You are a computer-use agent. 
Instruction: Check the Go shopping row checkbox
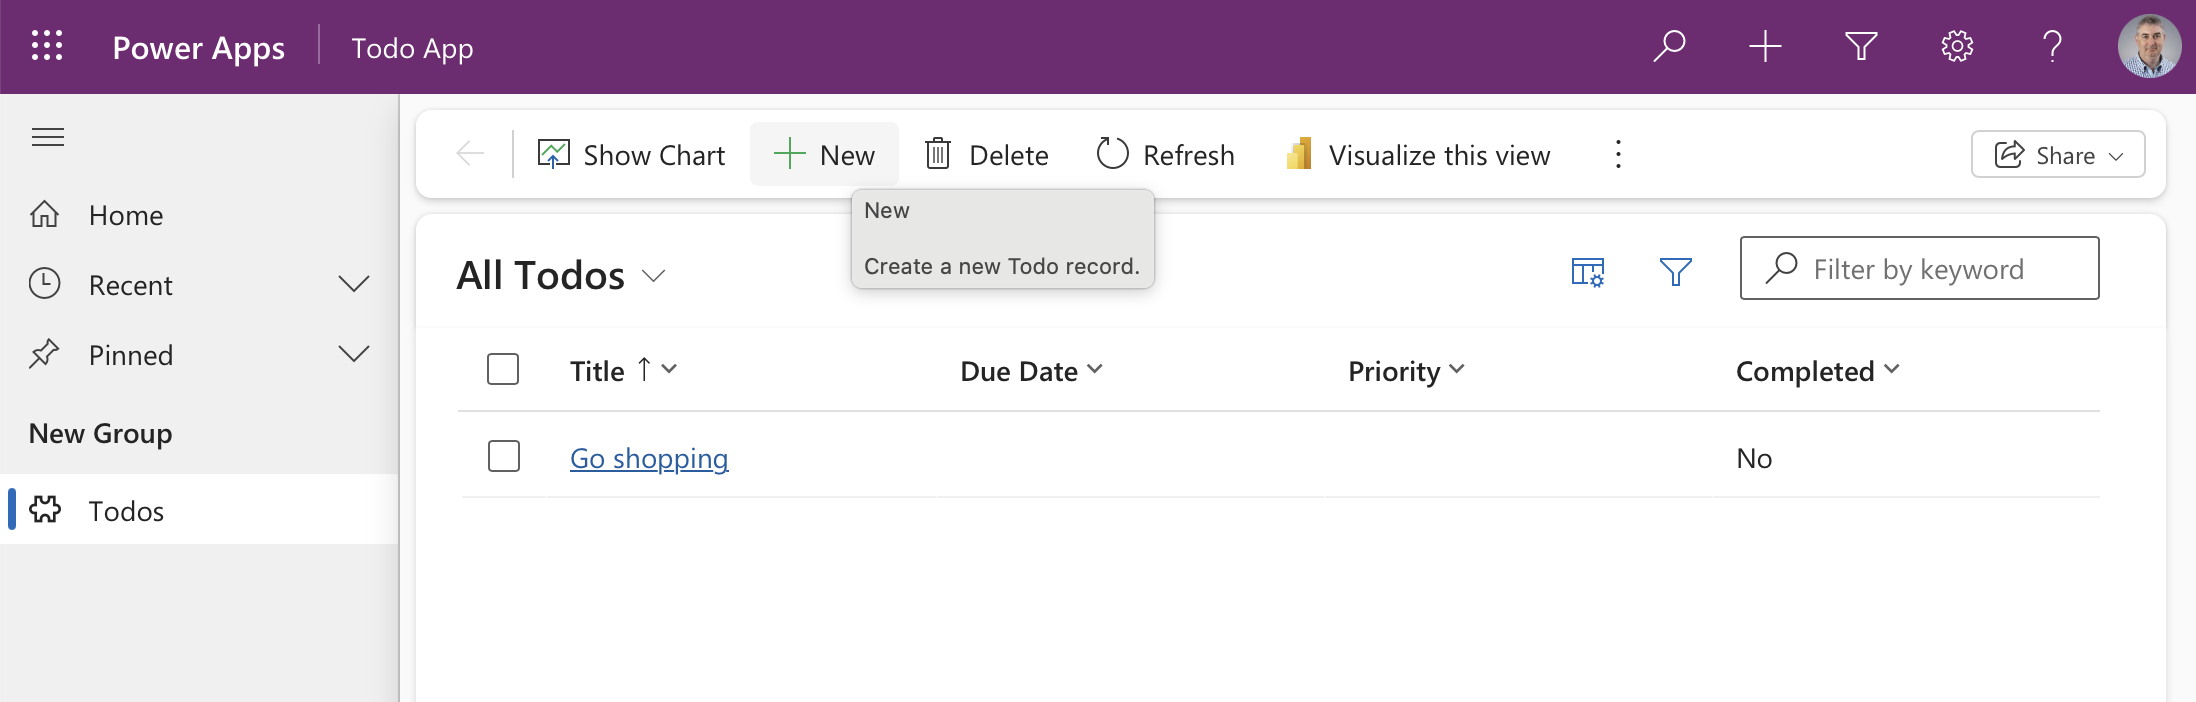(x=504, y=456)
